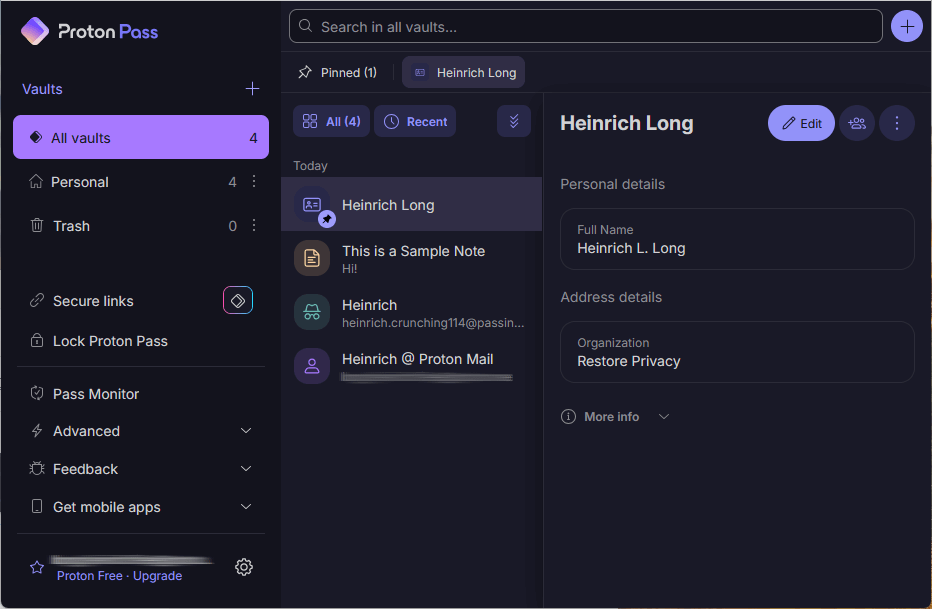Expand the Advanced section
This screenshot has height=609, width=932.
(x=141, y=431)
